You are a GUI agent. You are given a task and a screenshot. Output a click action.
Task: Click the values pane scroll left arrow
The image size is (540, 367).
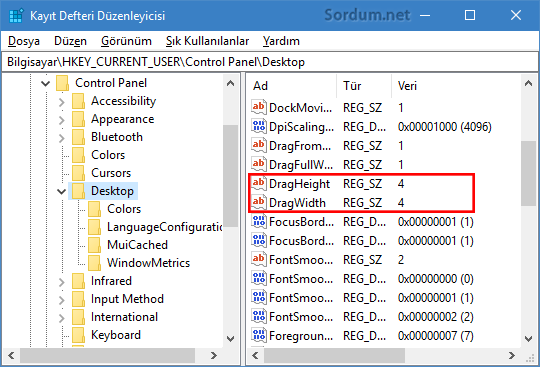pos(255,355)
